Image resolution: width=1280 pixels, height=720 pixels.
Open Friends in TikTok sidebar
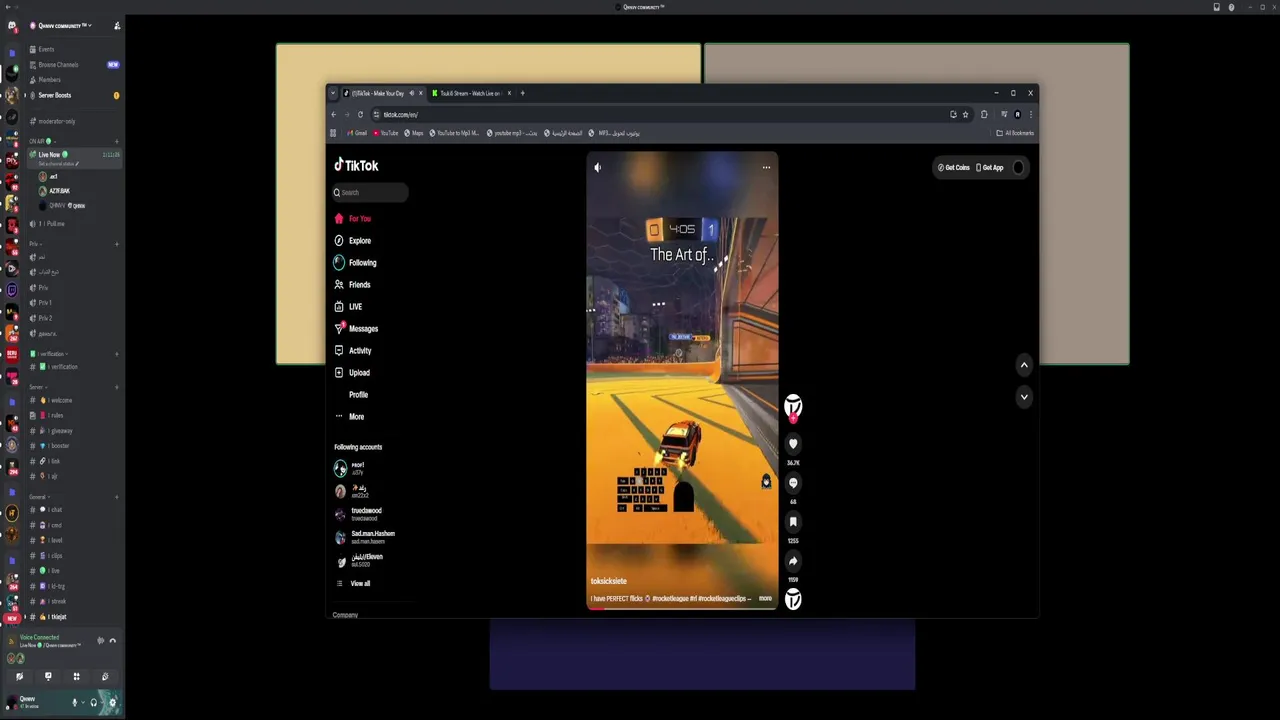click(353, 285)
